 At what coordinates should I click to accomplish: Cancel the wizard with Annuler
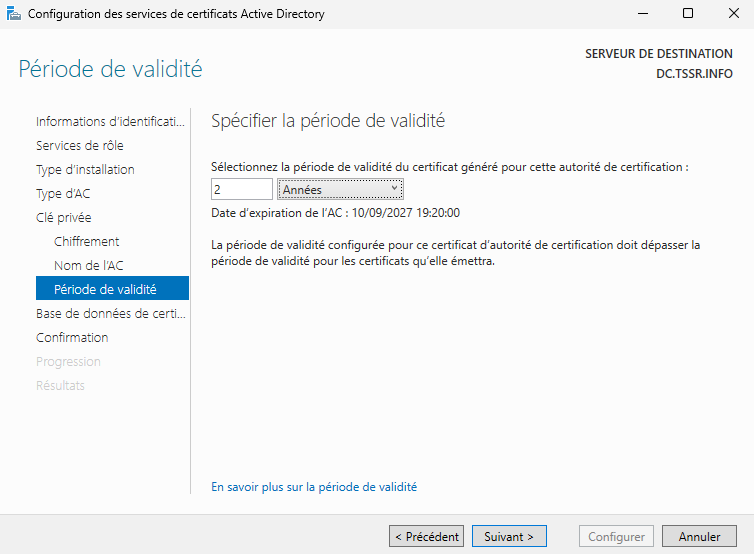point(699,537)
